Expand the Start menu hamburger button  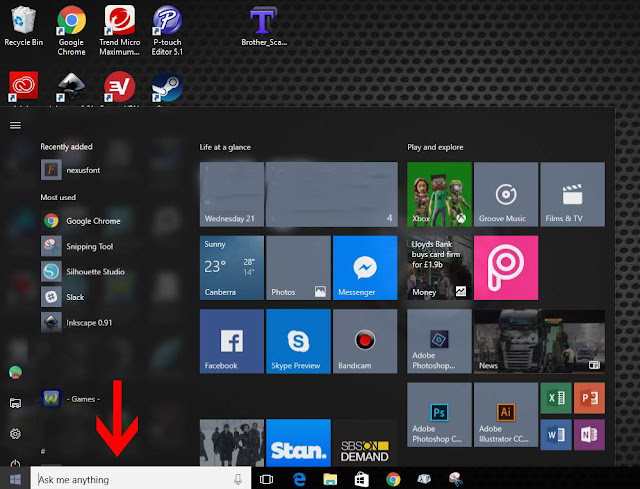click(16, 125)
